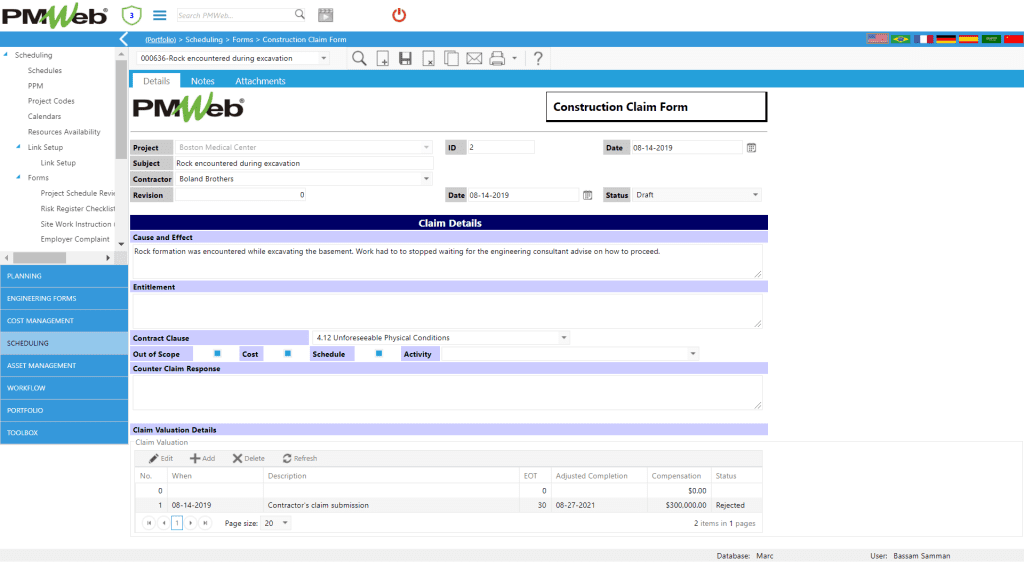Open the Status dropdown showing Draft
This screenshot has width=1024, height=576.
click(756, 195)
